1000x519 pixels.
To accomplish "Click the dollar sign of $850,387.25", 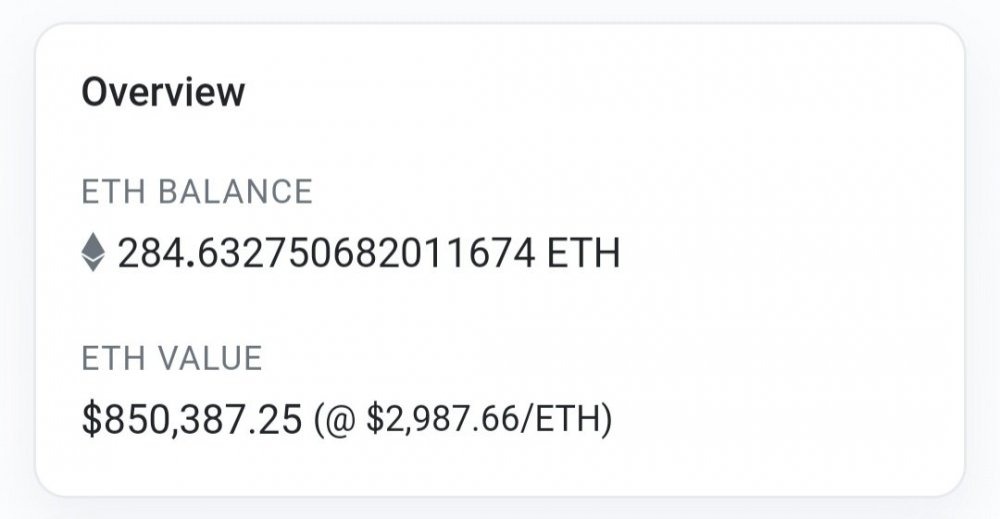I will (x=92, y=420).
